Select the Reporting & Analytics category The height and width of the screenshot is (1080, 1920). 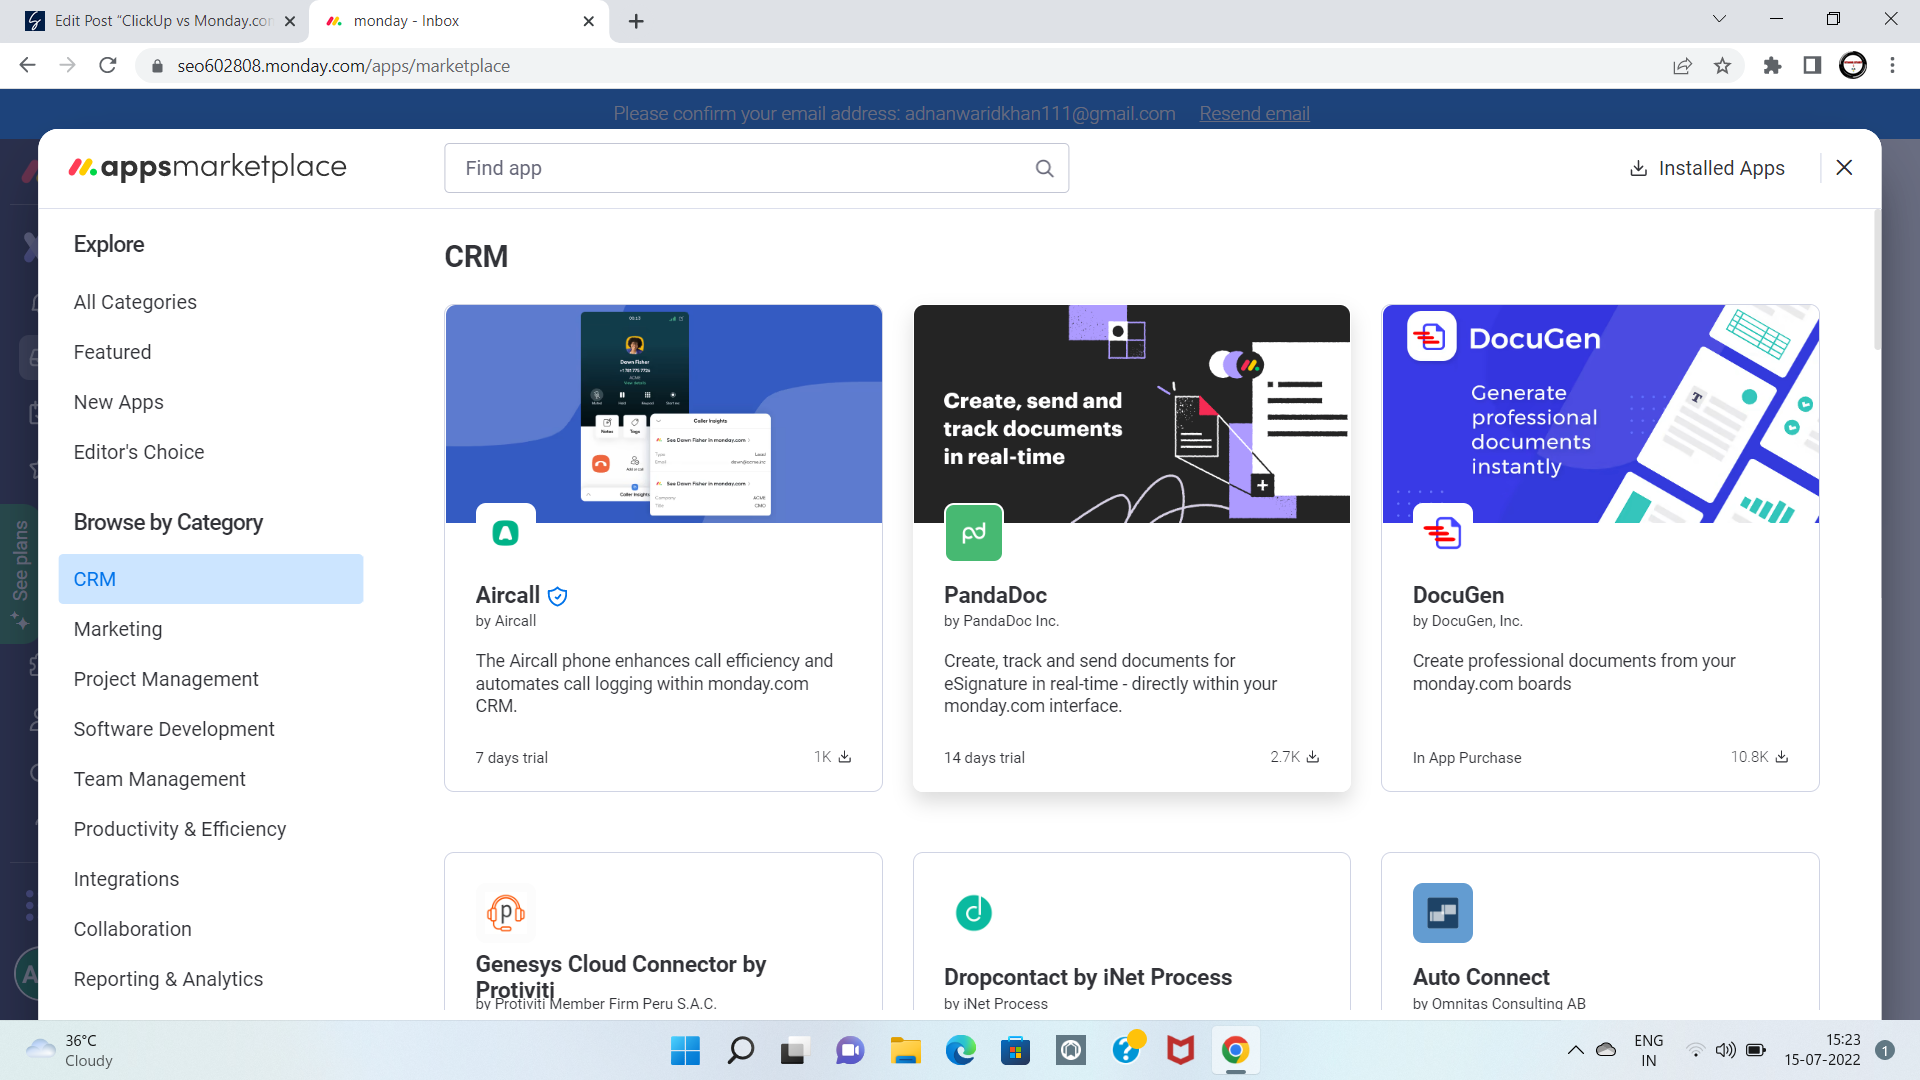click(x=168, y=979)
